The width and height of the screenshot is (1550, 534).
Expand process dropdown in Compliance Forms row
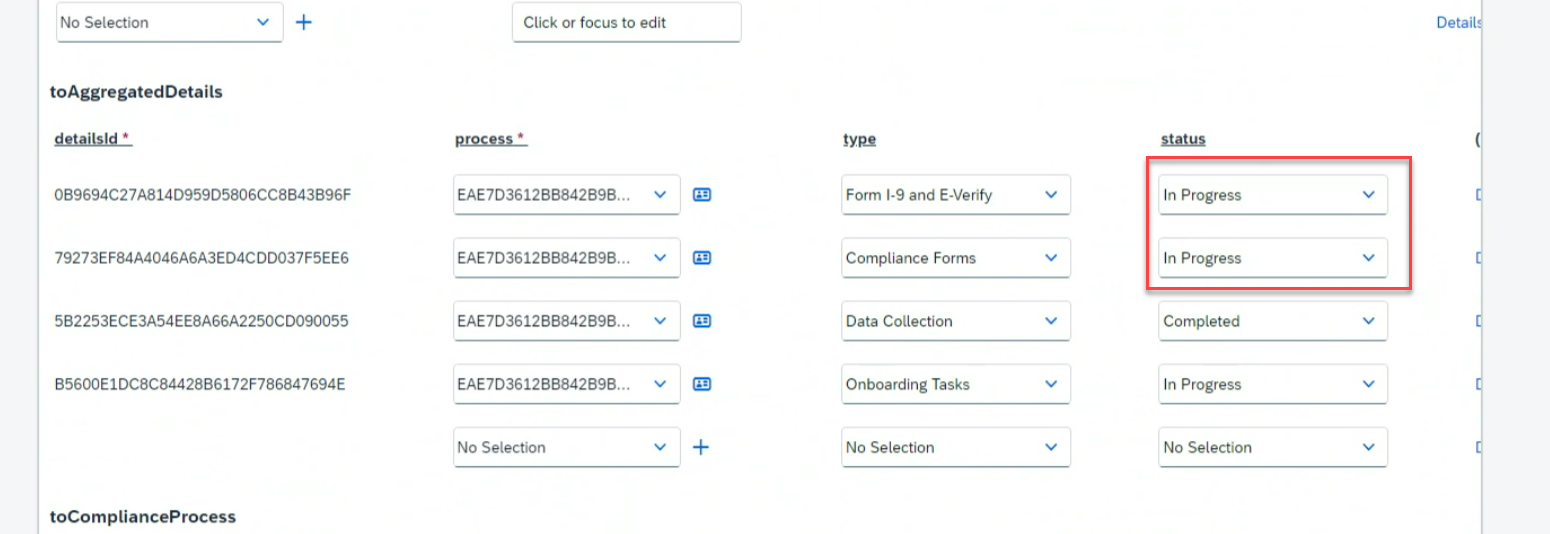click(x=567, y=258)
